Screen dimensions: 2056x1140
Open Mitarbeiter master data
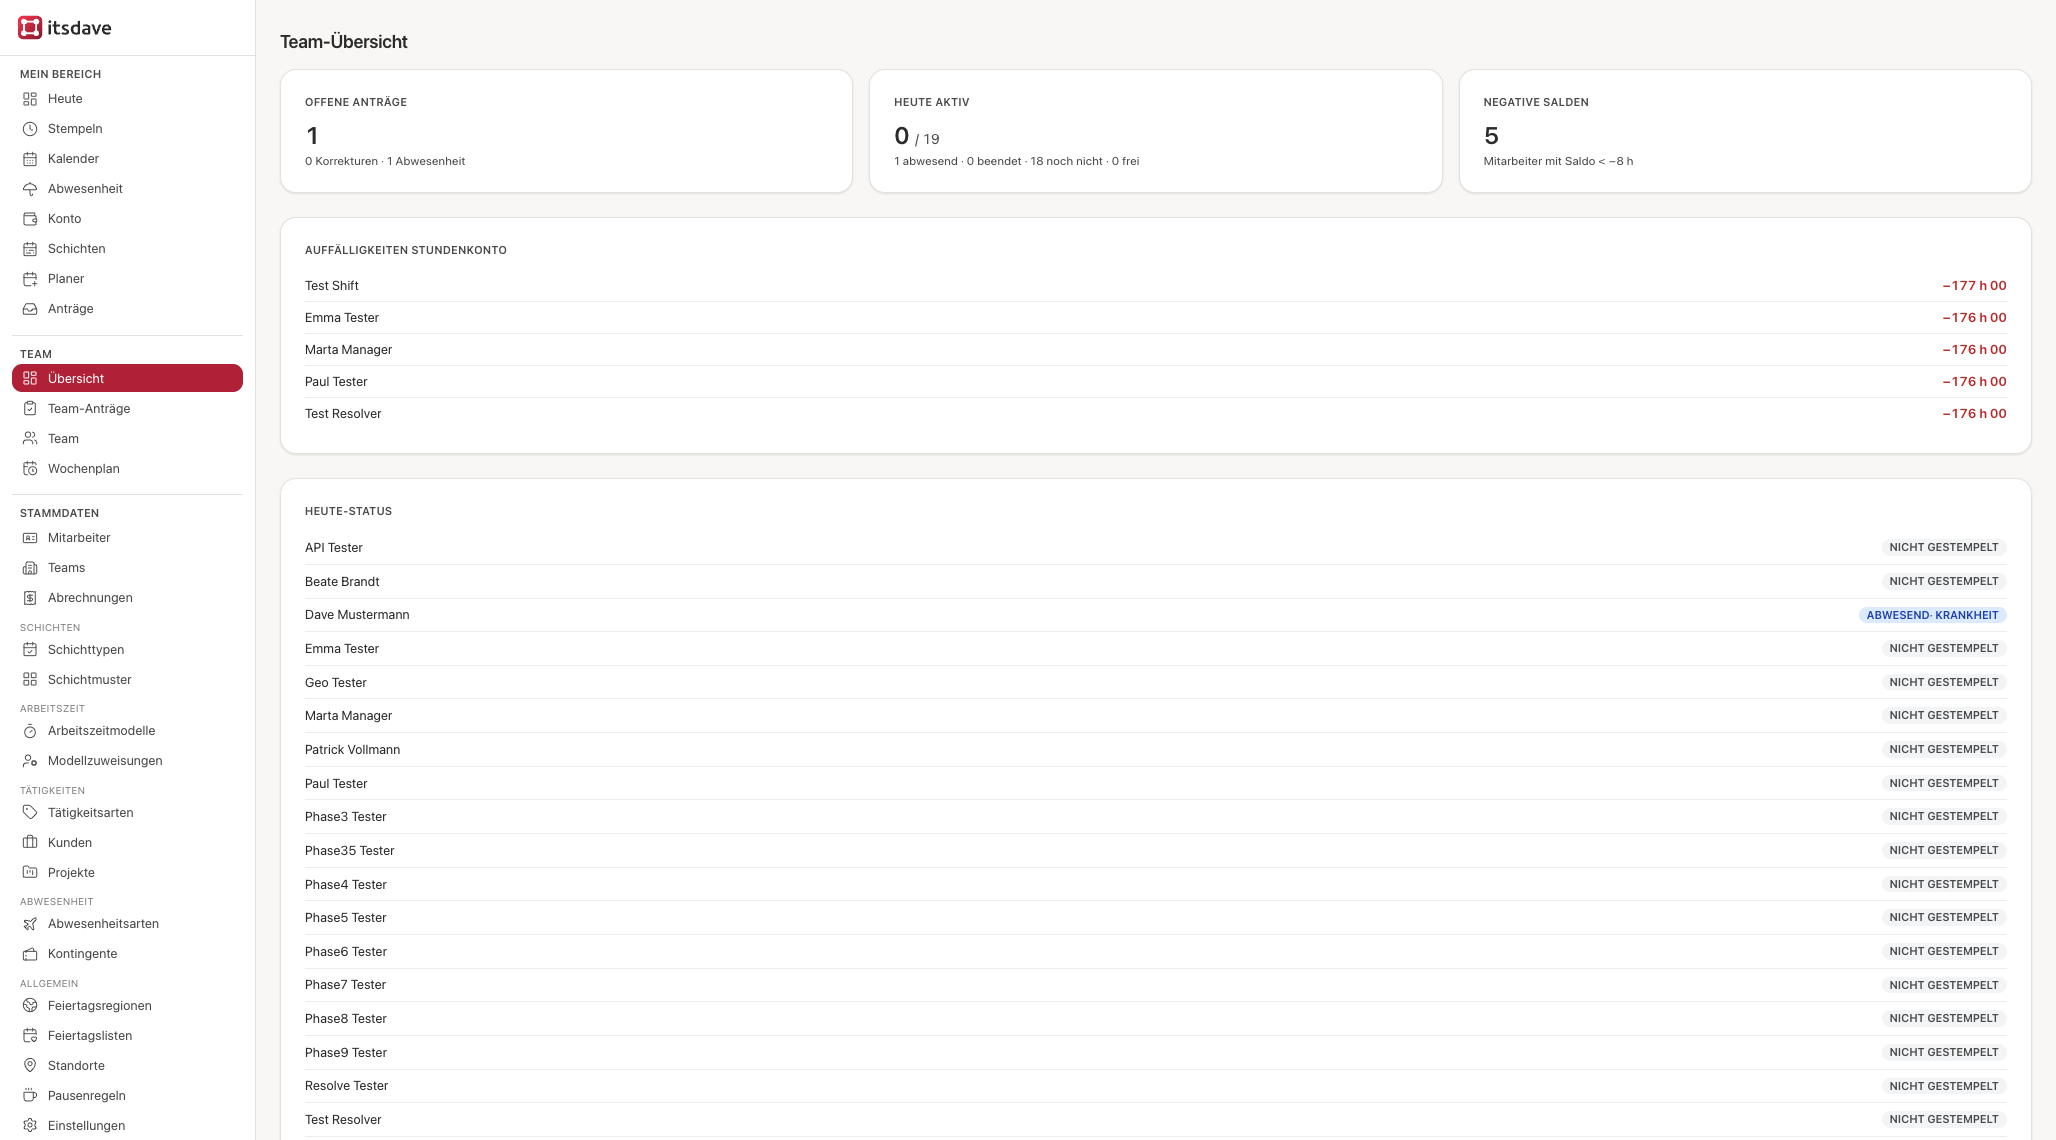point(127,538)
